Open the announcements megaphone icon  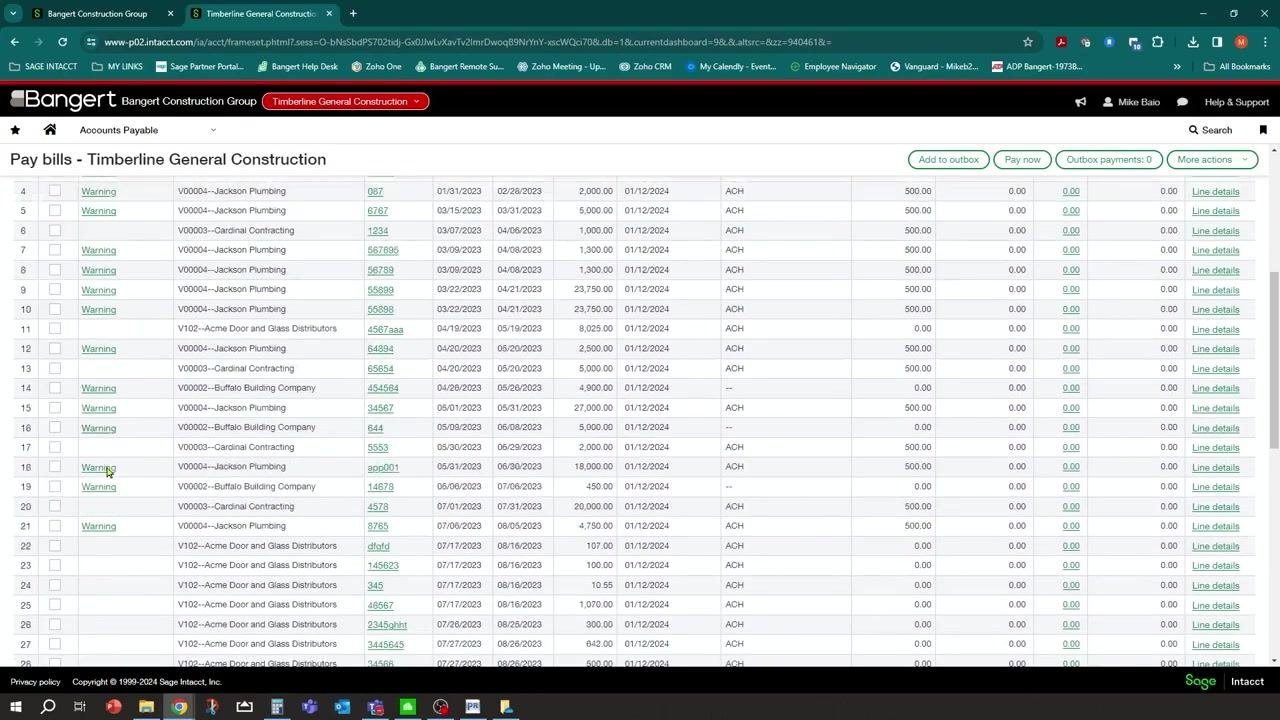click(1080, 102)
